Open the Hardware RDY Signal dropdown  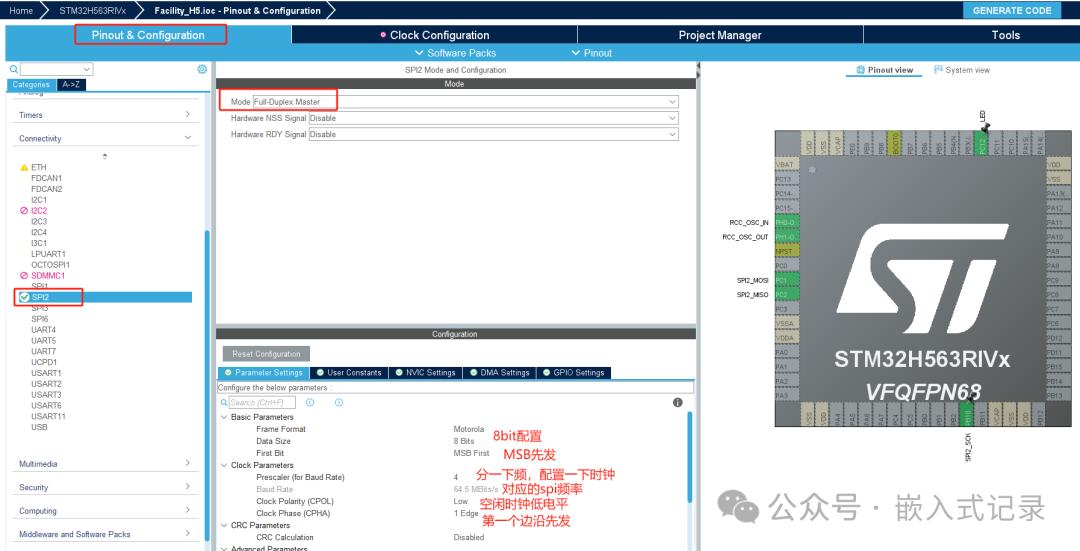pyautogui.click(x=493, y=134)
